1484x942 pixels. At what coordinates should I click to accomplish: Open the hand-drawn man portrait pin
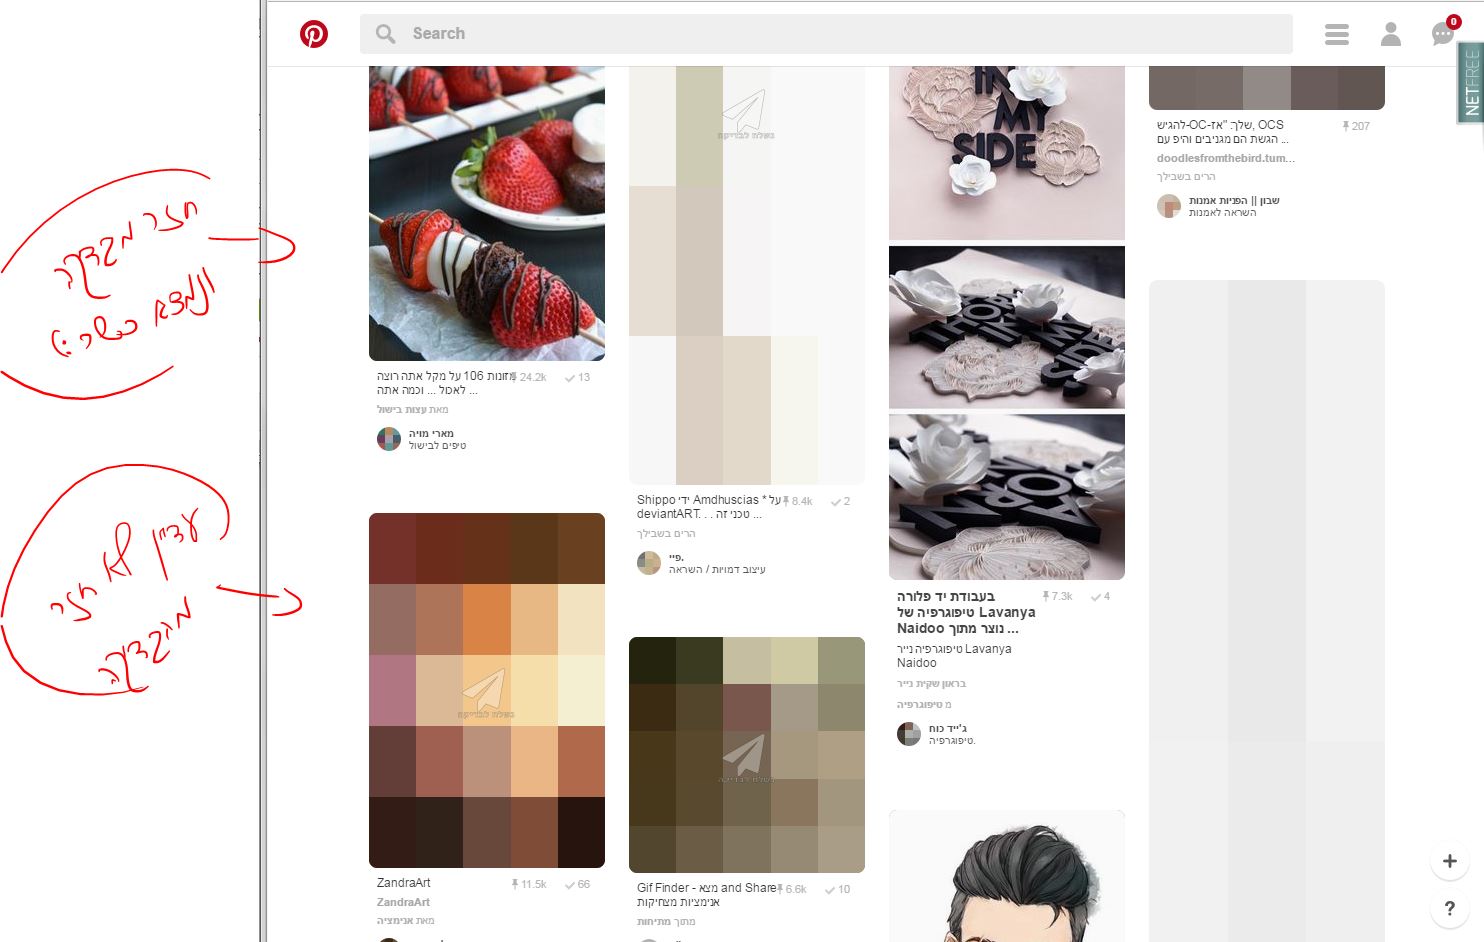click(x=1007, y=876)
